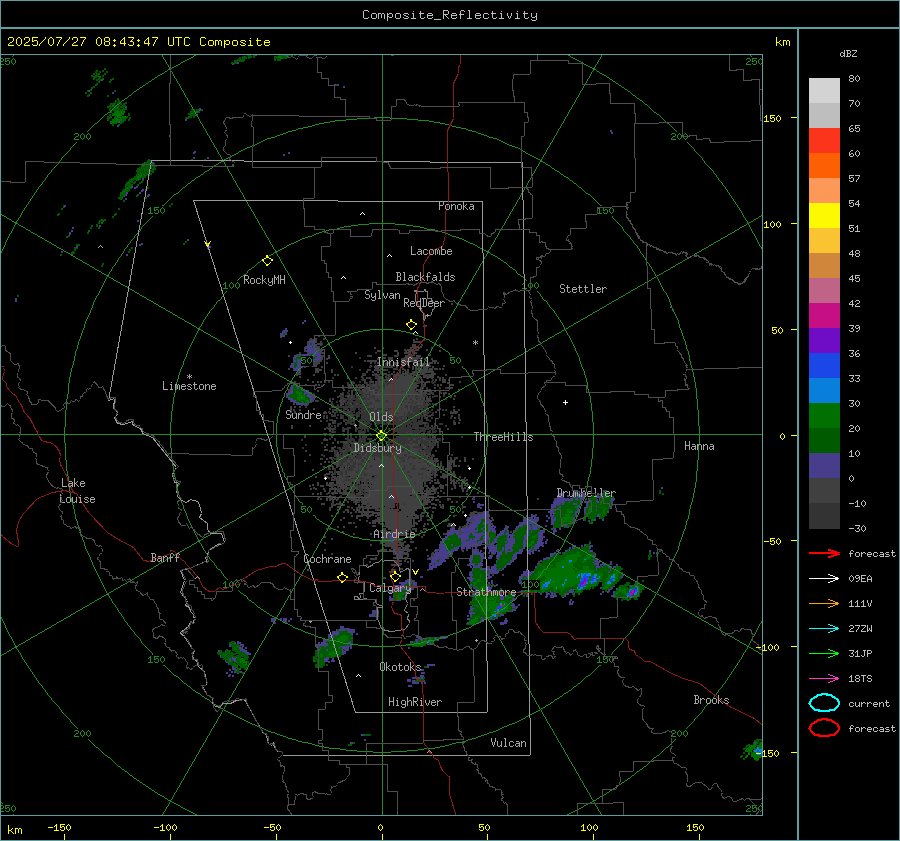
Task: Click the Sylvan label
Action: click(x=382, y=295)
